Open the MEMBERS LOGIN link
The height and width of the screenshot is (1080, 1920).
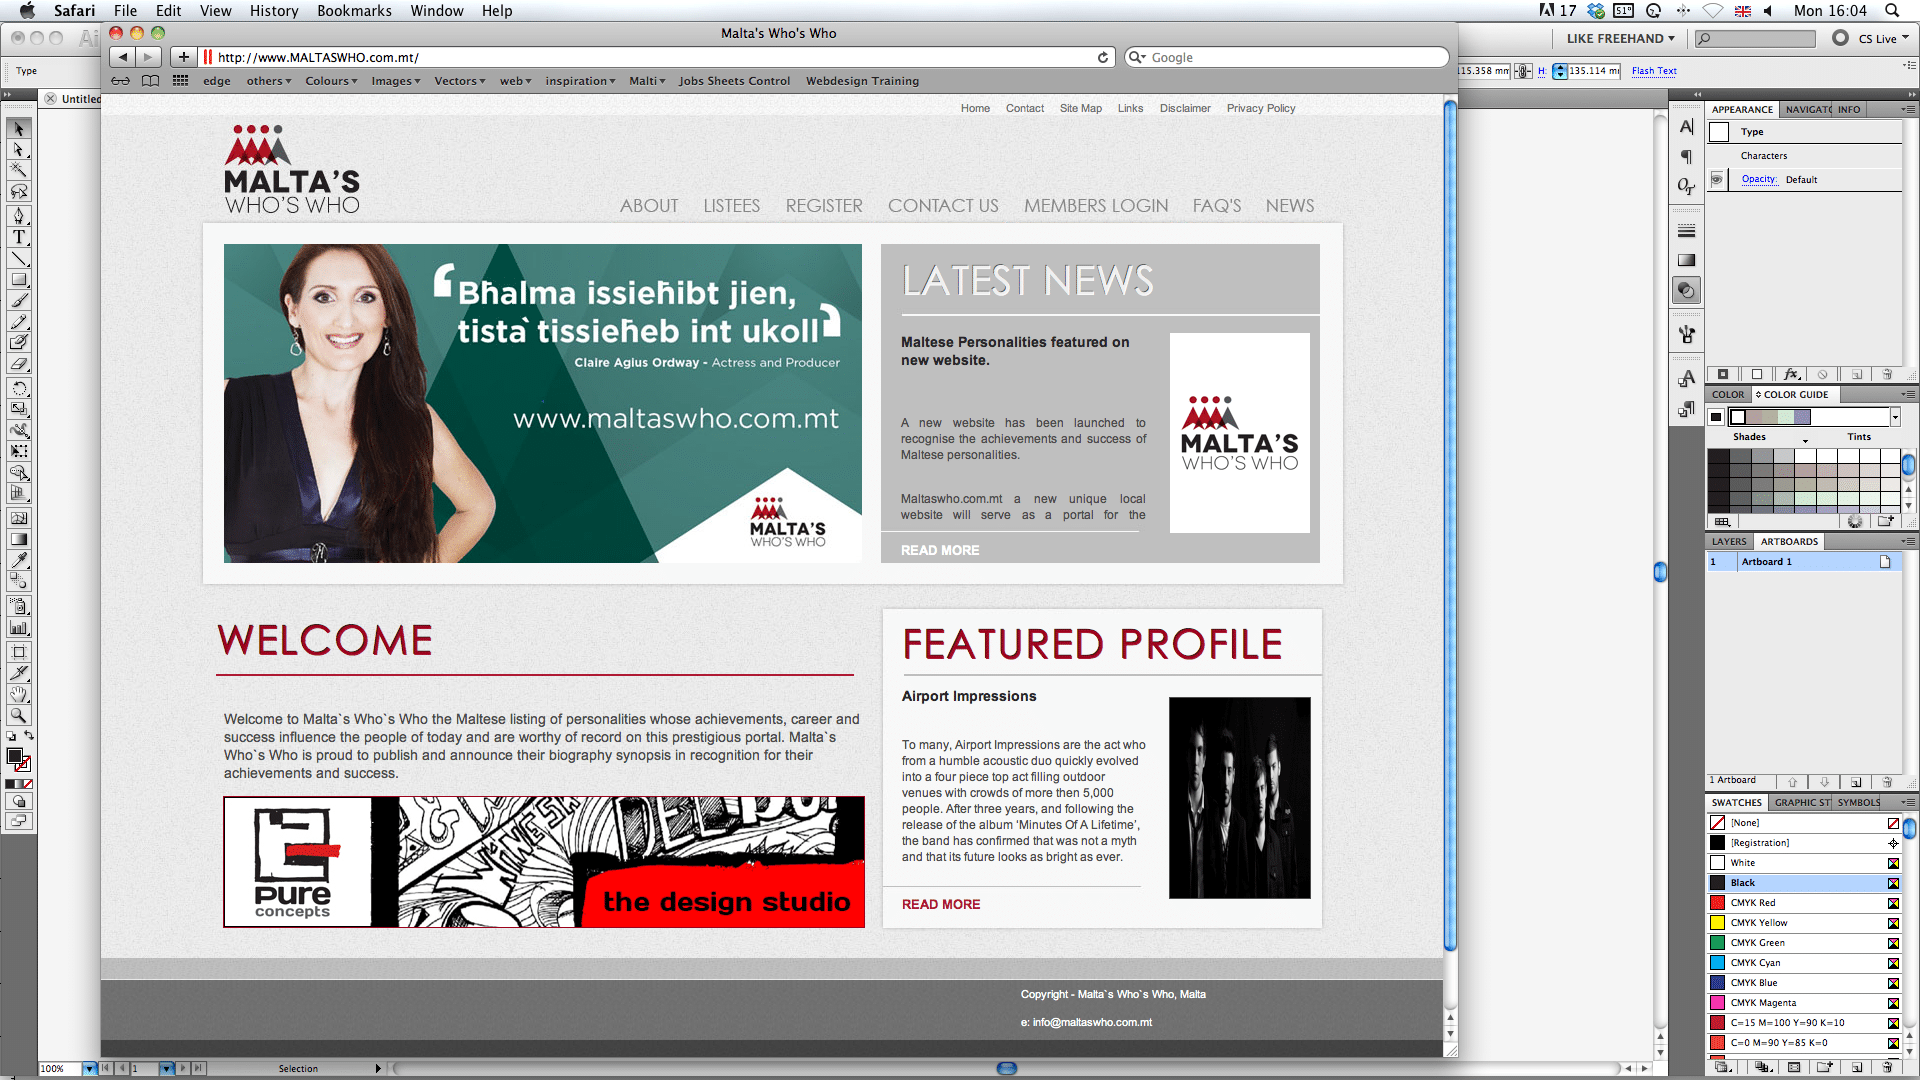click(1096, 205)
